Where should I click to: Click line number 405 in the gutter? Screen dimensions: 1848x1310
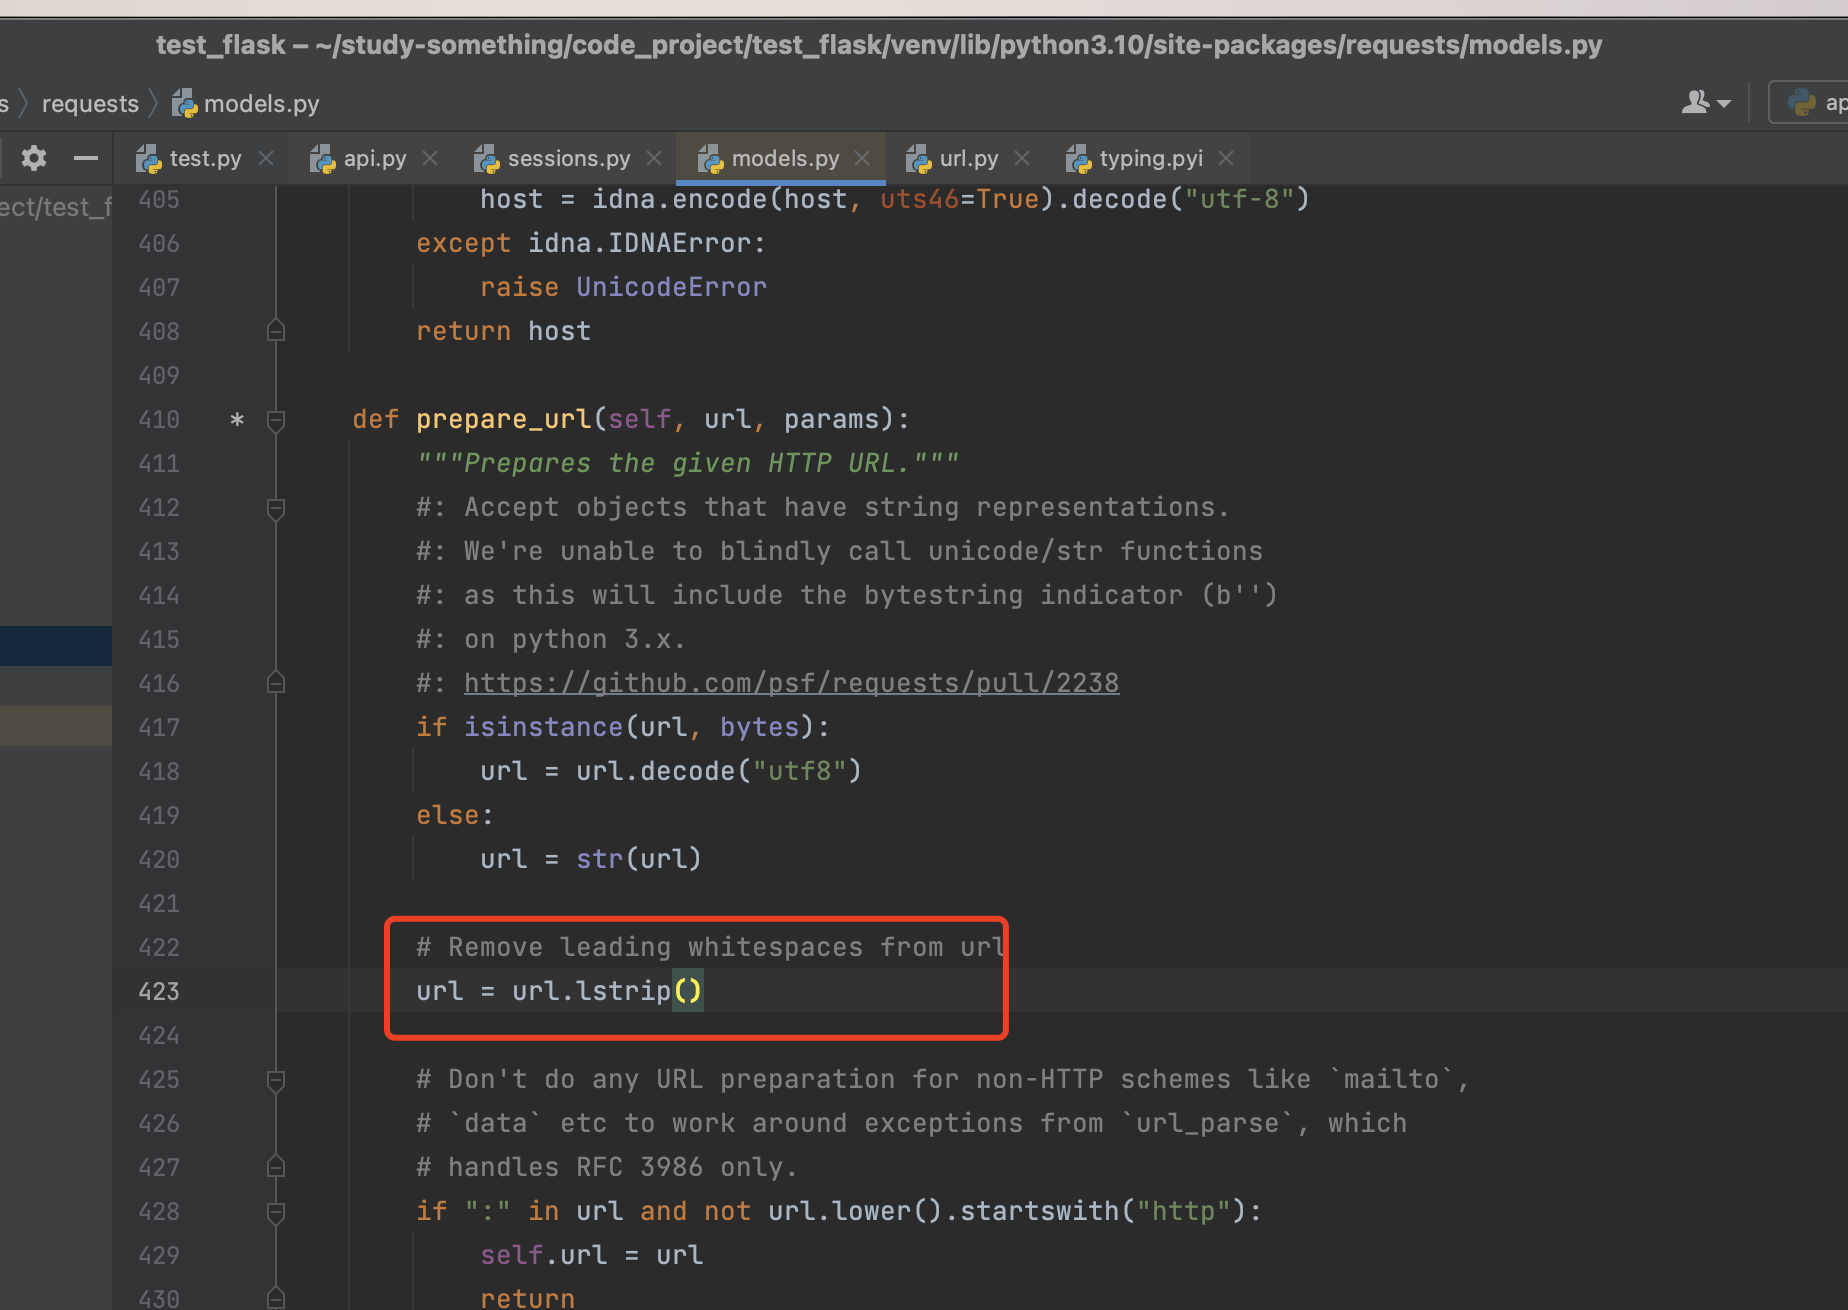(x=159, y=199)
